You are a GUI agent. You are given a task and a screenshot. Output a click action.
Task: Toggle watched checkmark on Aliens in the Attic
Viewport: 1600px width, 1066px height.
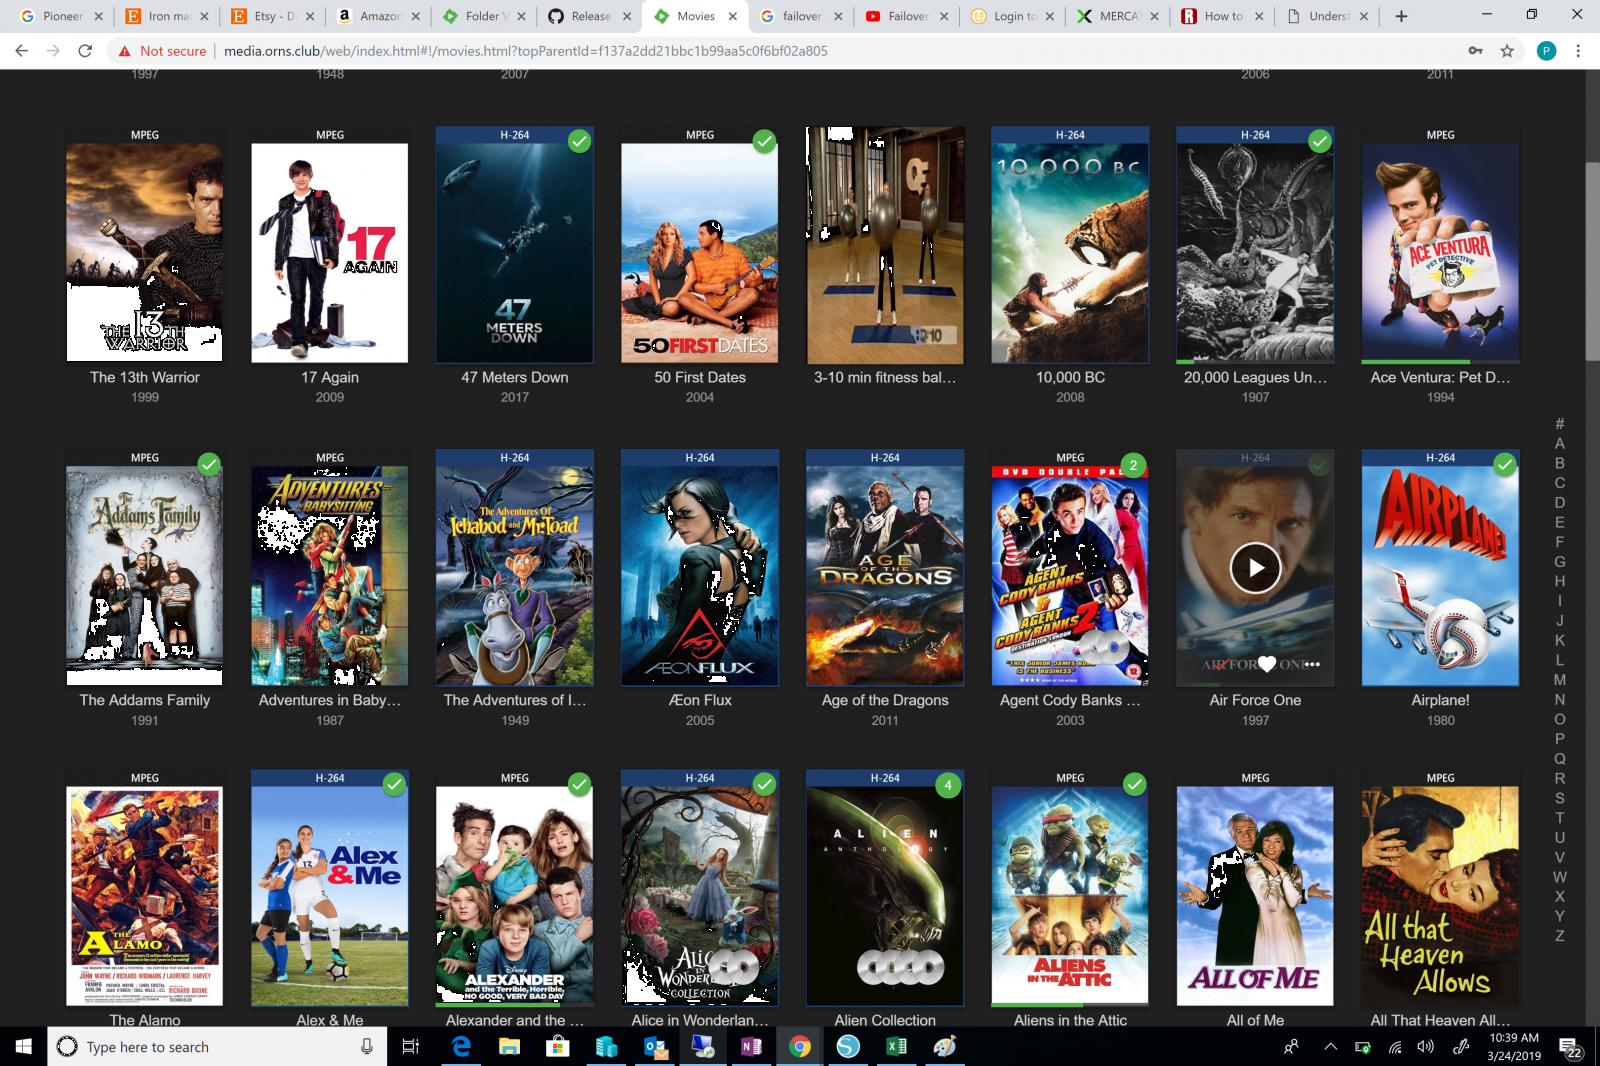pyautogui.click(x=1135, y=785)
